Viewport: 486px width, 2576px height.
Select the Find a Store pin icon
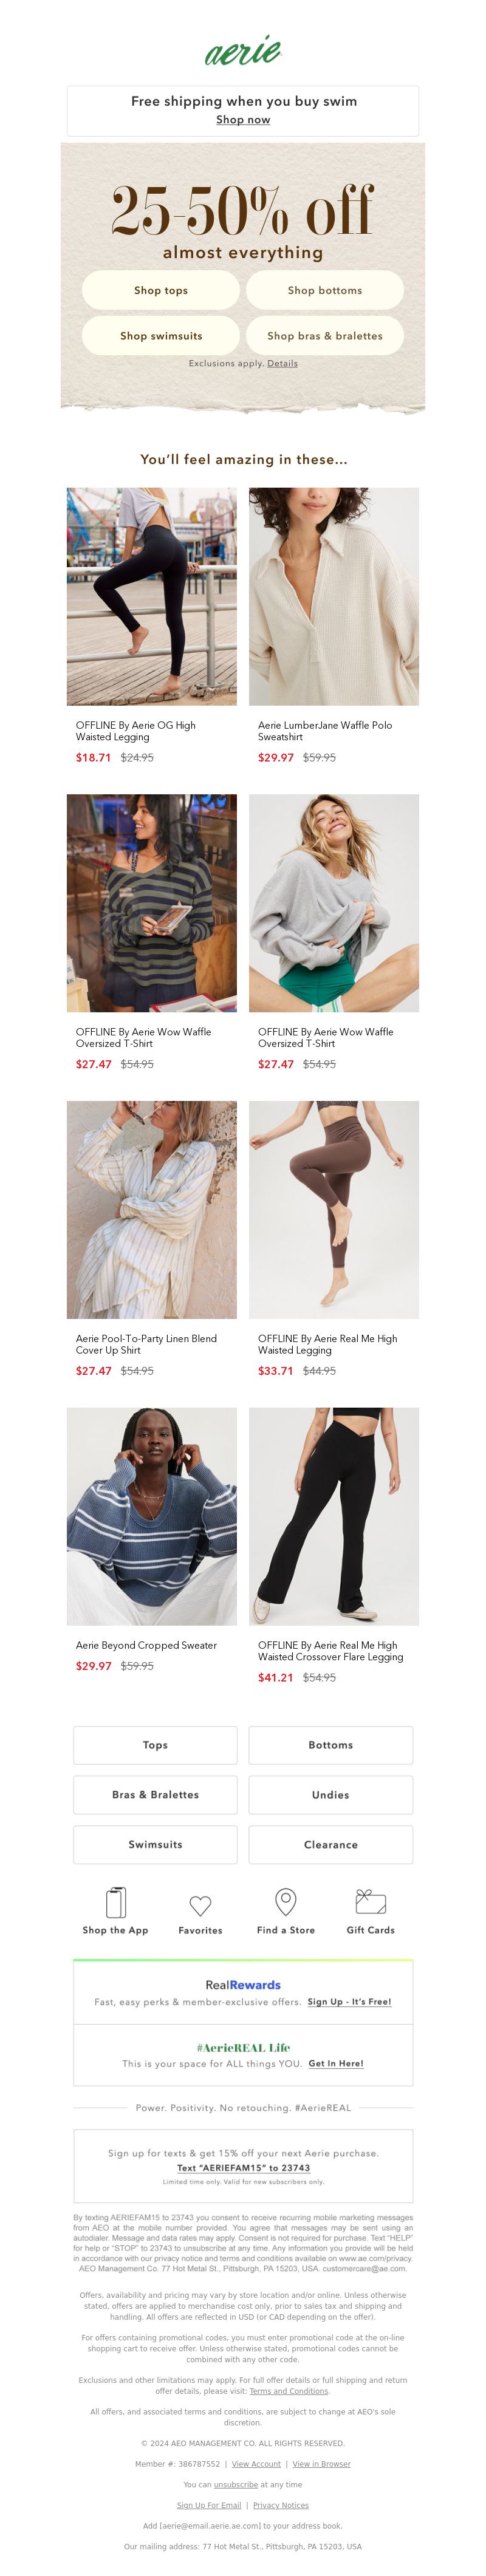(x=286, y=1901)
